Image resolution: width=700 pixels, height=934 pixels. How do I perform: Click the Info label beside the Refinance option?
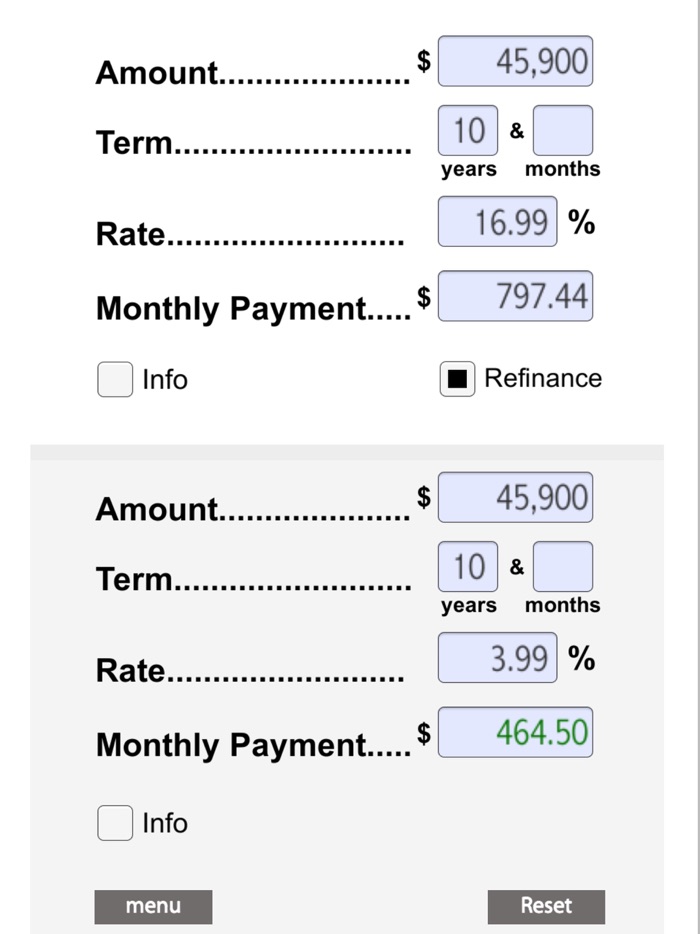click(x=165, y=380)
